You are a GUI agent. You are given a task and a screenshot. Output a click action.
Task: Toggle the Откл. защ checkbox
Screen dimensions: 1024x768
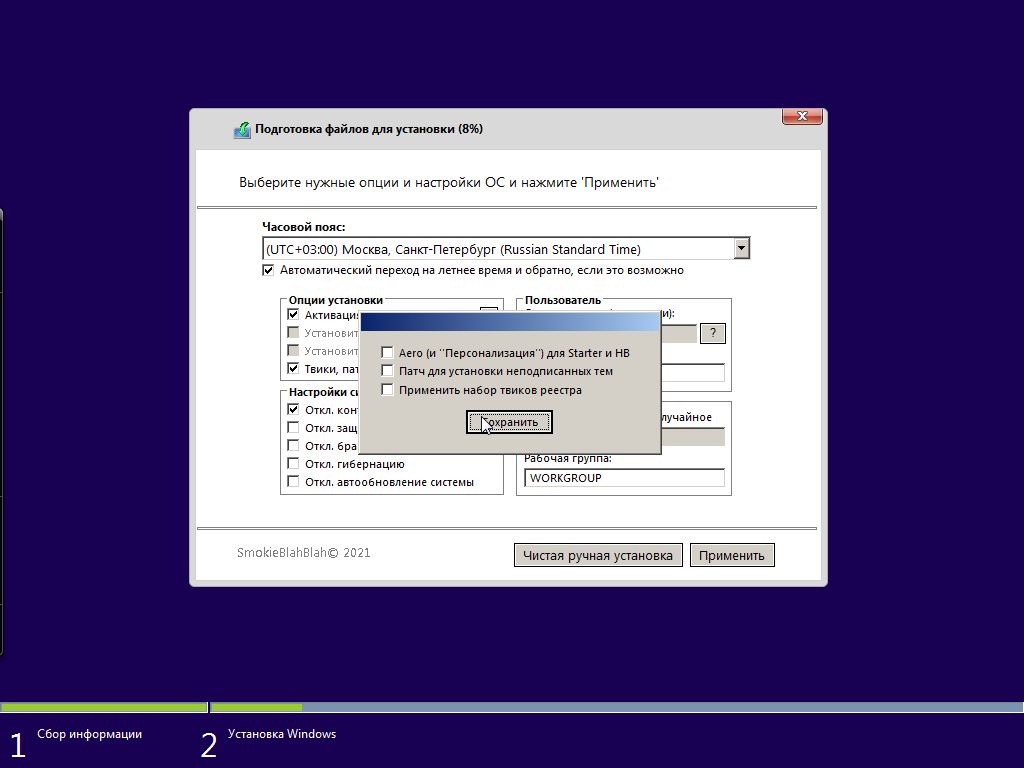(x=293, y=428)
